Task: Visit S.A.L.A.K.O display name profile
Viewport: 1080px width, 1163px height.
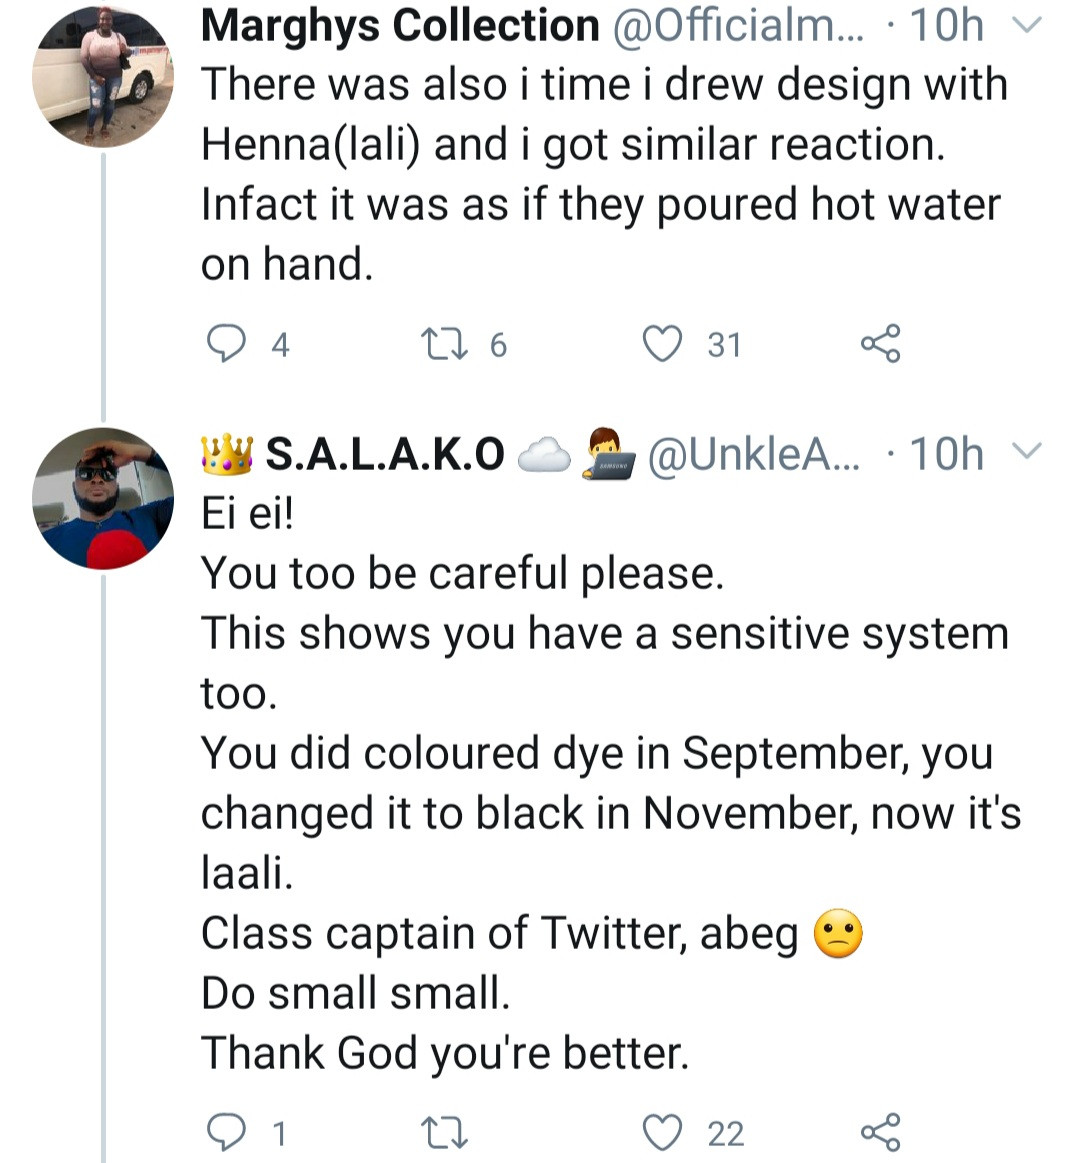Action: pos(385,455)
